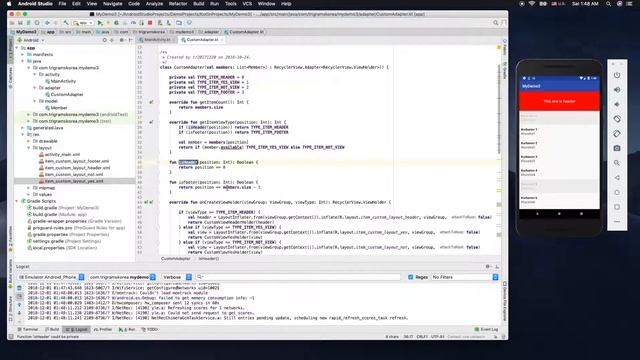640x360 pixels.
Task: Open emulator extended controls (more) icon
Action: click(617, 222)
